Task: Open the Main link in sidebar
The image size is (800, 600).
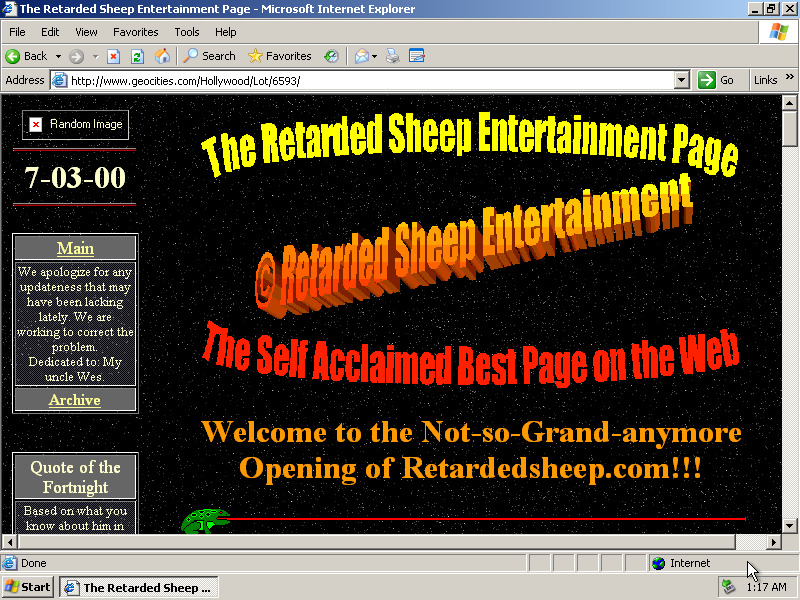Action: coord(76,248)
